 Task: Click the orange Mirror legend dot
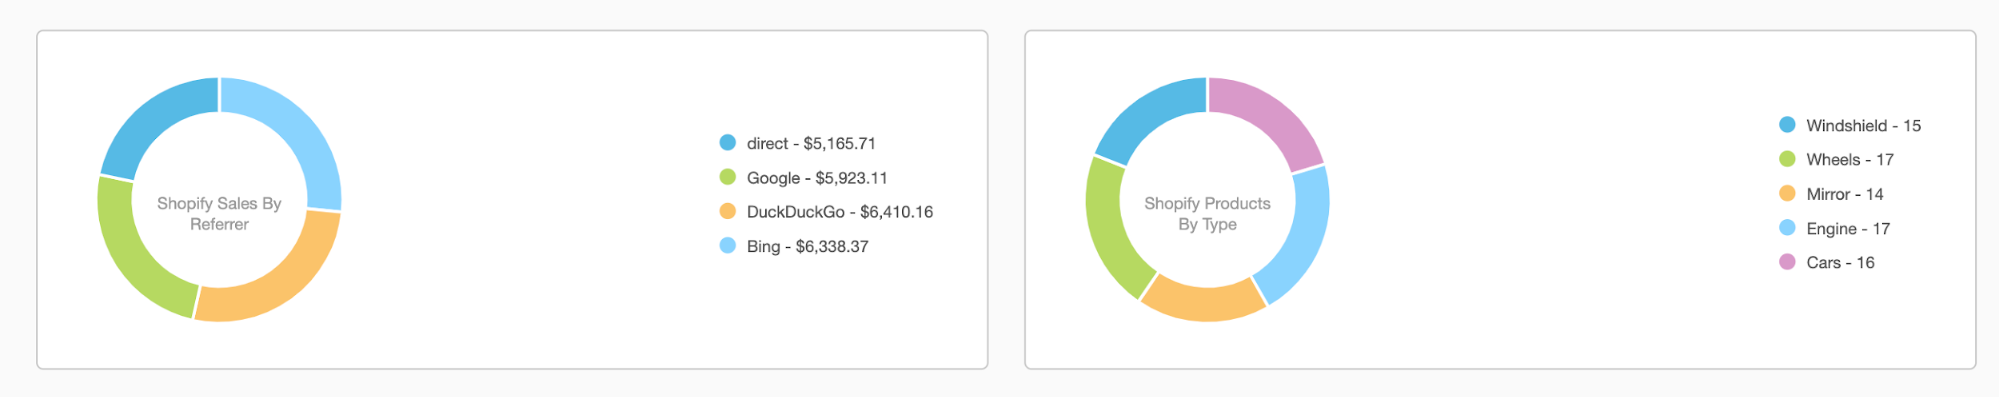tap(1787, 194)
